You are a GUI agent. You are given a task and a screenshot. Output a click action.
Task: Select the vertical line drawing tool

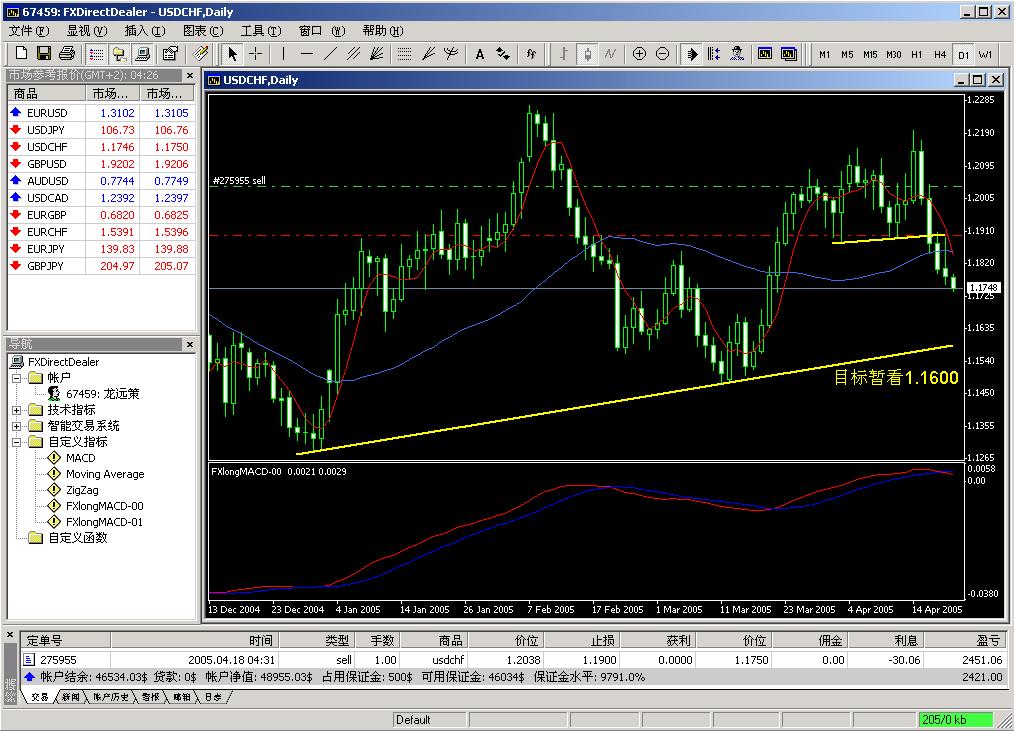283,54
